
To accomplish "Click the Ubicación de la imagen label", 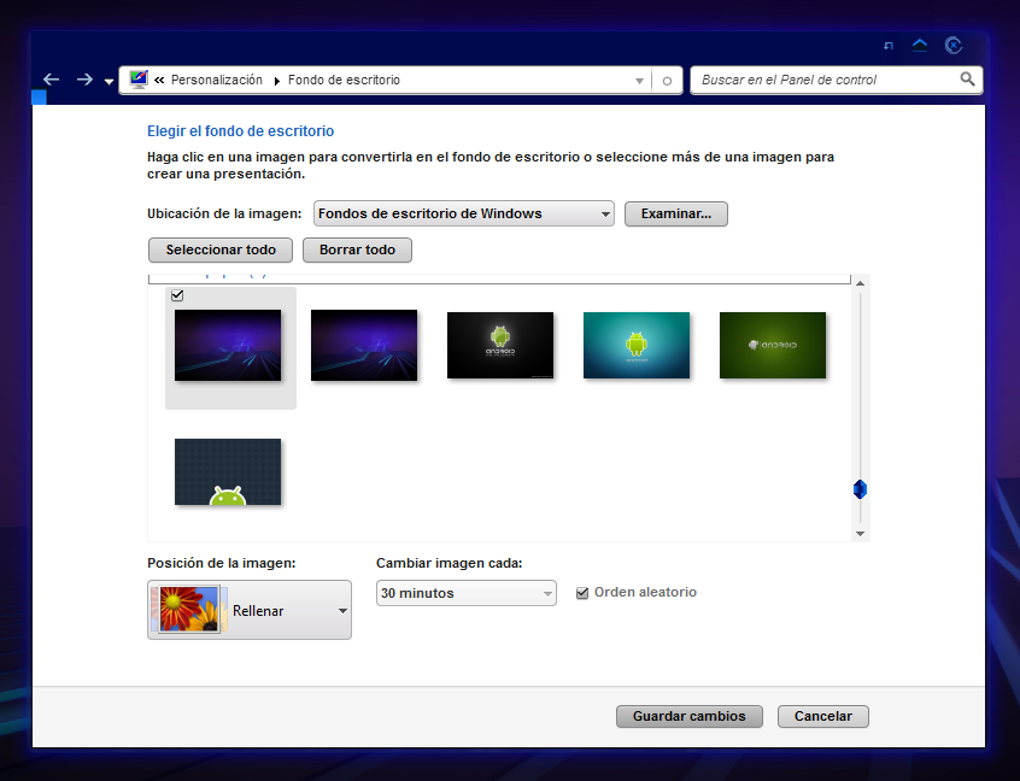I will [224, 213].
